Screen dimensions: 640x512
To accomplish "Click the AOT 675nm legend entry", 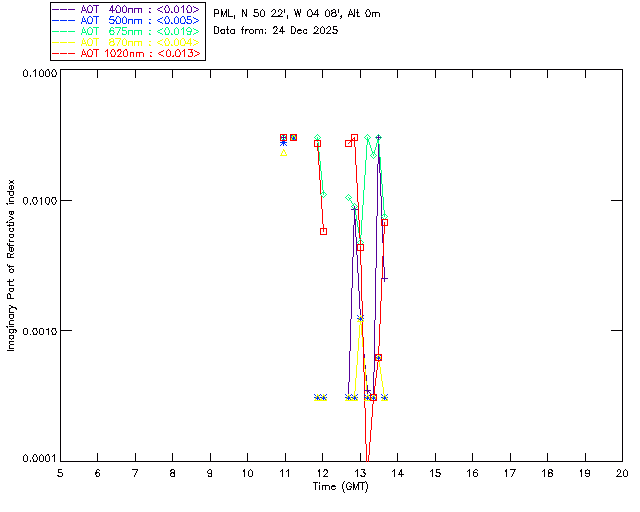I will (127, 31).
